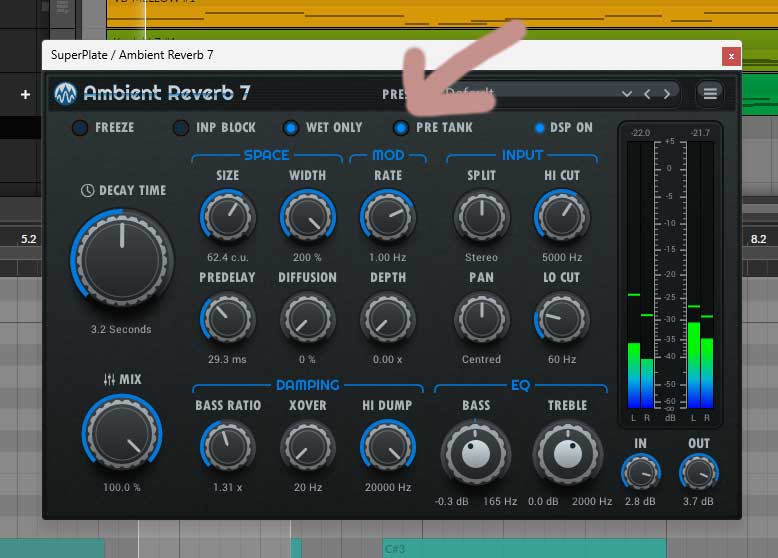Click the 0.0 dB treble gain value

543,501
